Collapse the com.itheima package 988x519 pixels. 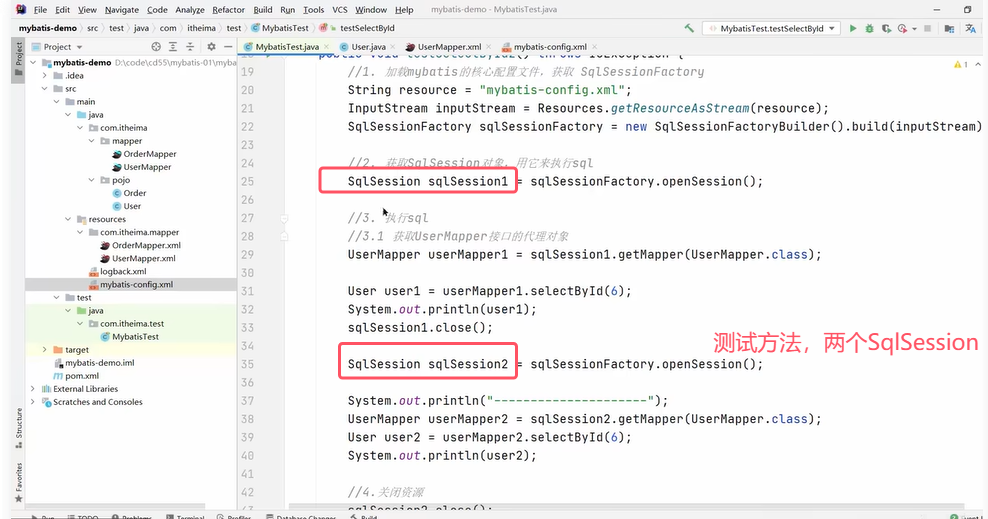coord(80,128)
